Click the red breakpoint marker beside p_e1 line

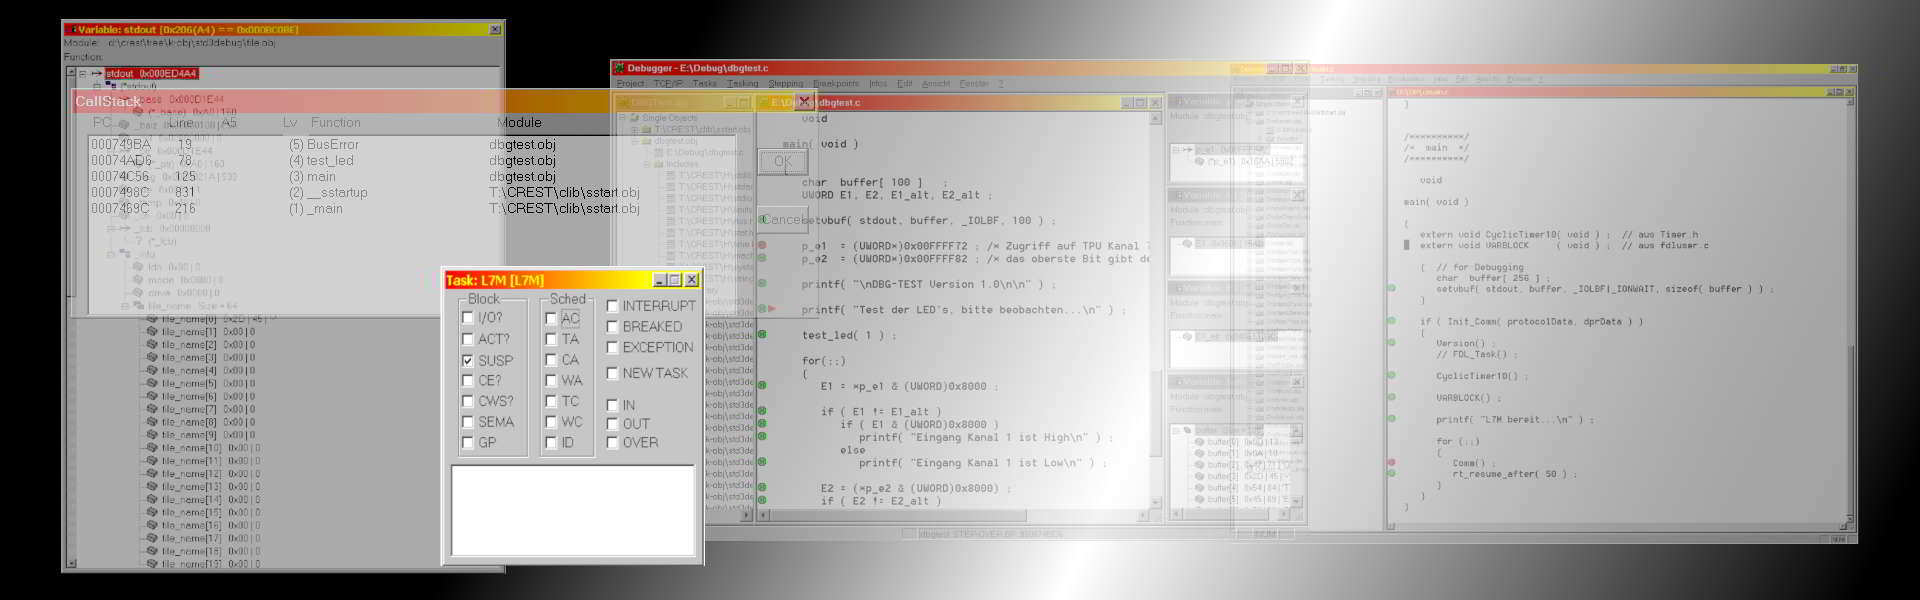point(762,245)
